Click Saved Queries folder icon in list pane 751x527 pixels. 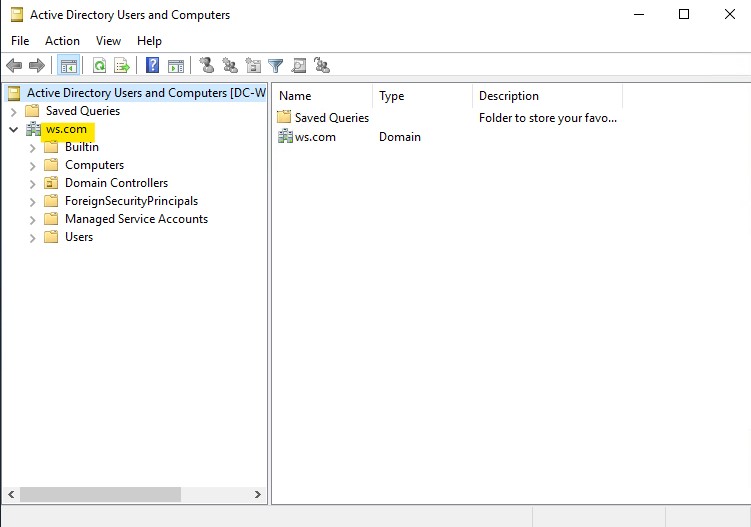pyautogui.click(x=284, y=117)
